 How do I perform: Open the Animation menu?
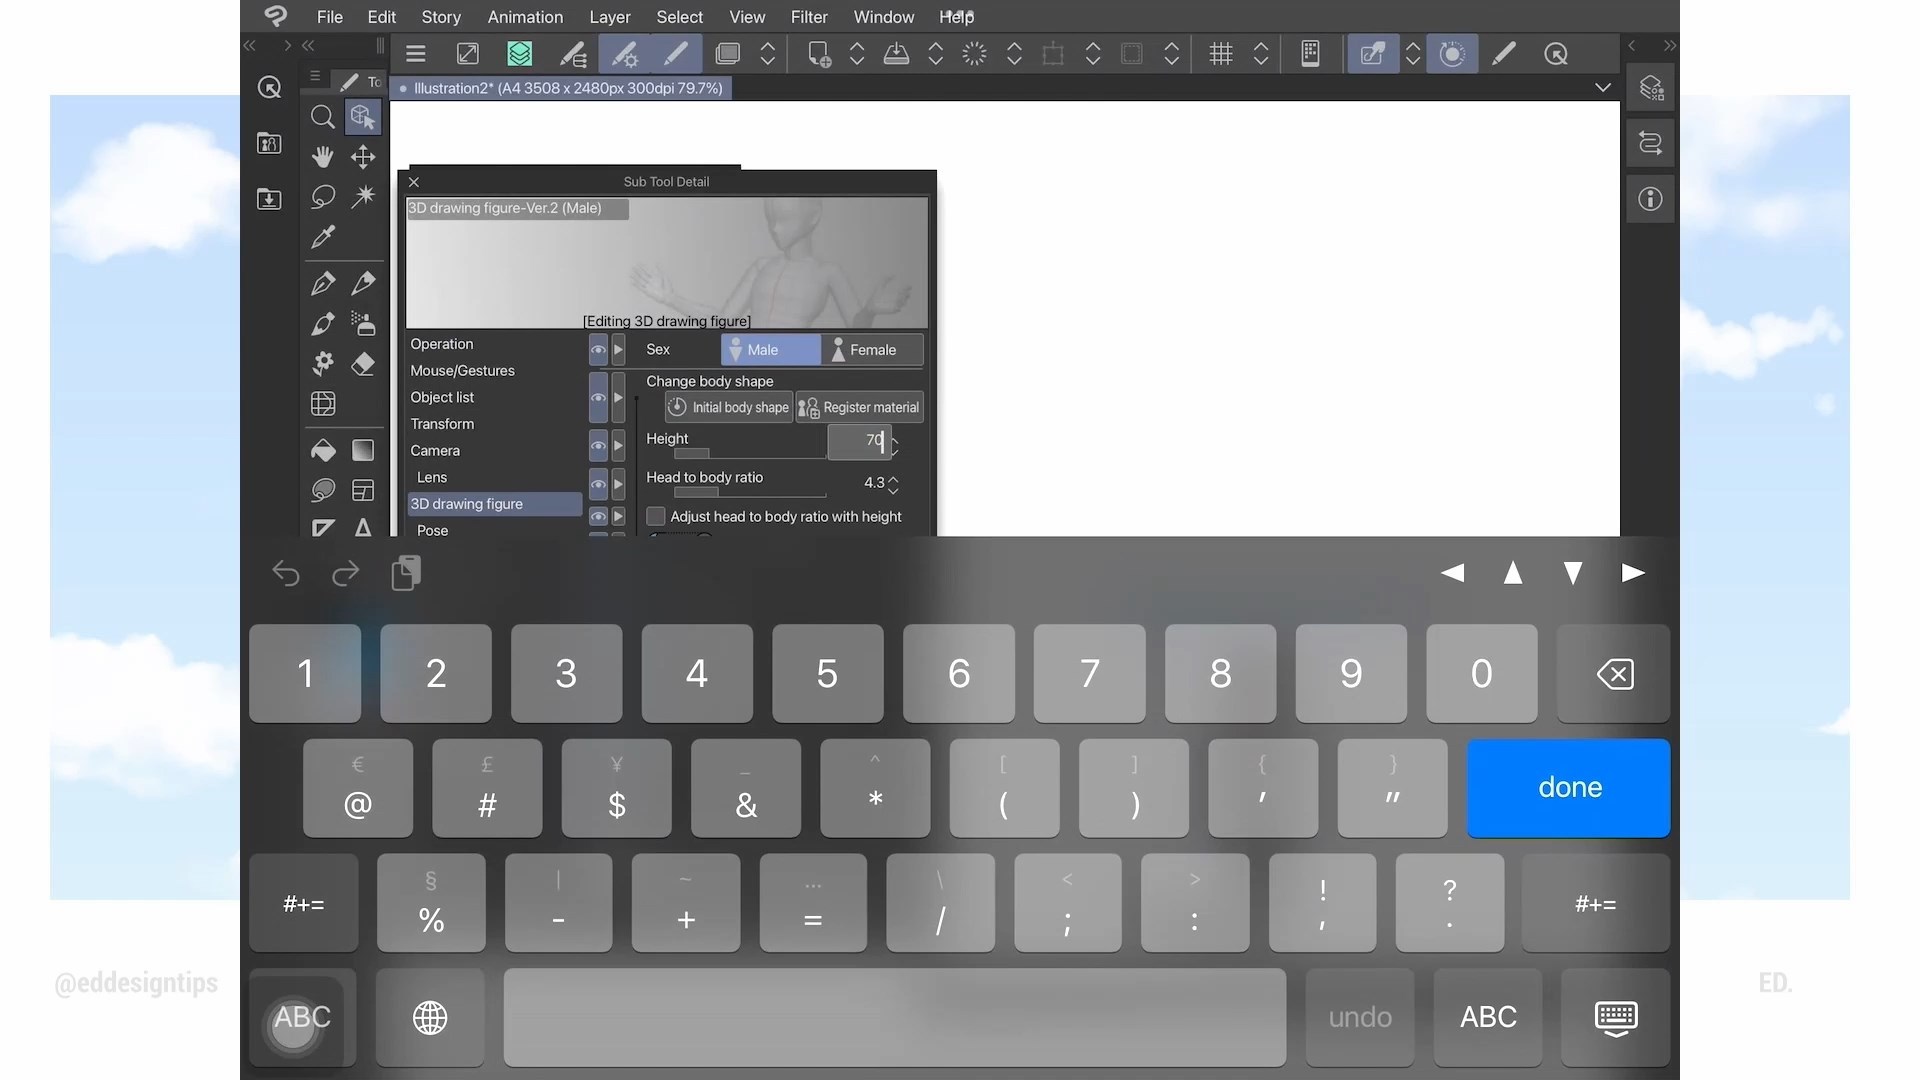pos(525,17)
